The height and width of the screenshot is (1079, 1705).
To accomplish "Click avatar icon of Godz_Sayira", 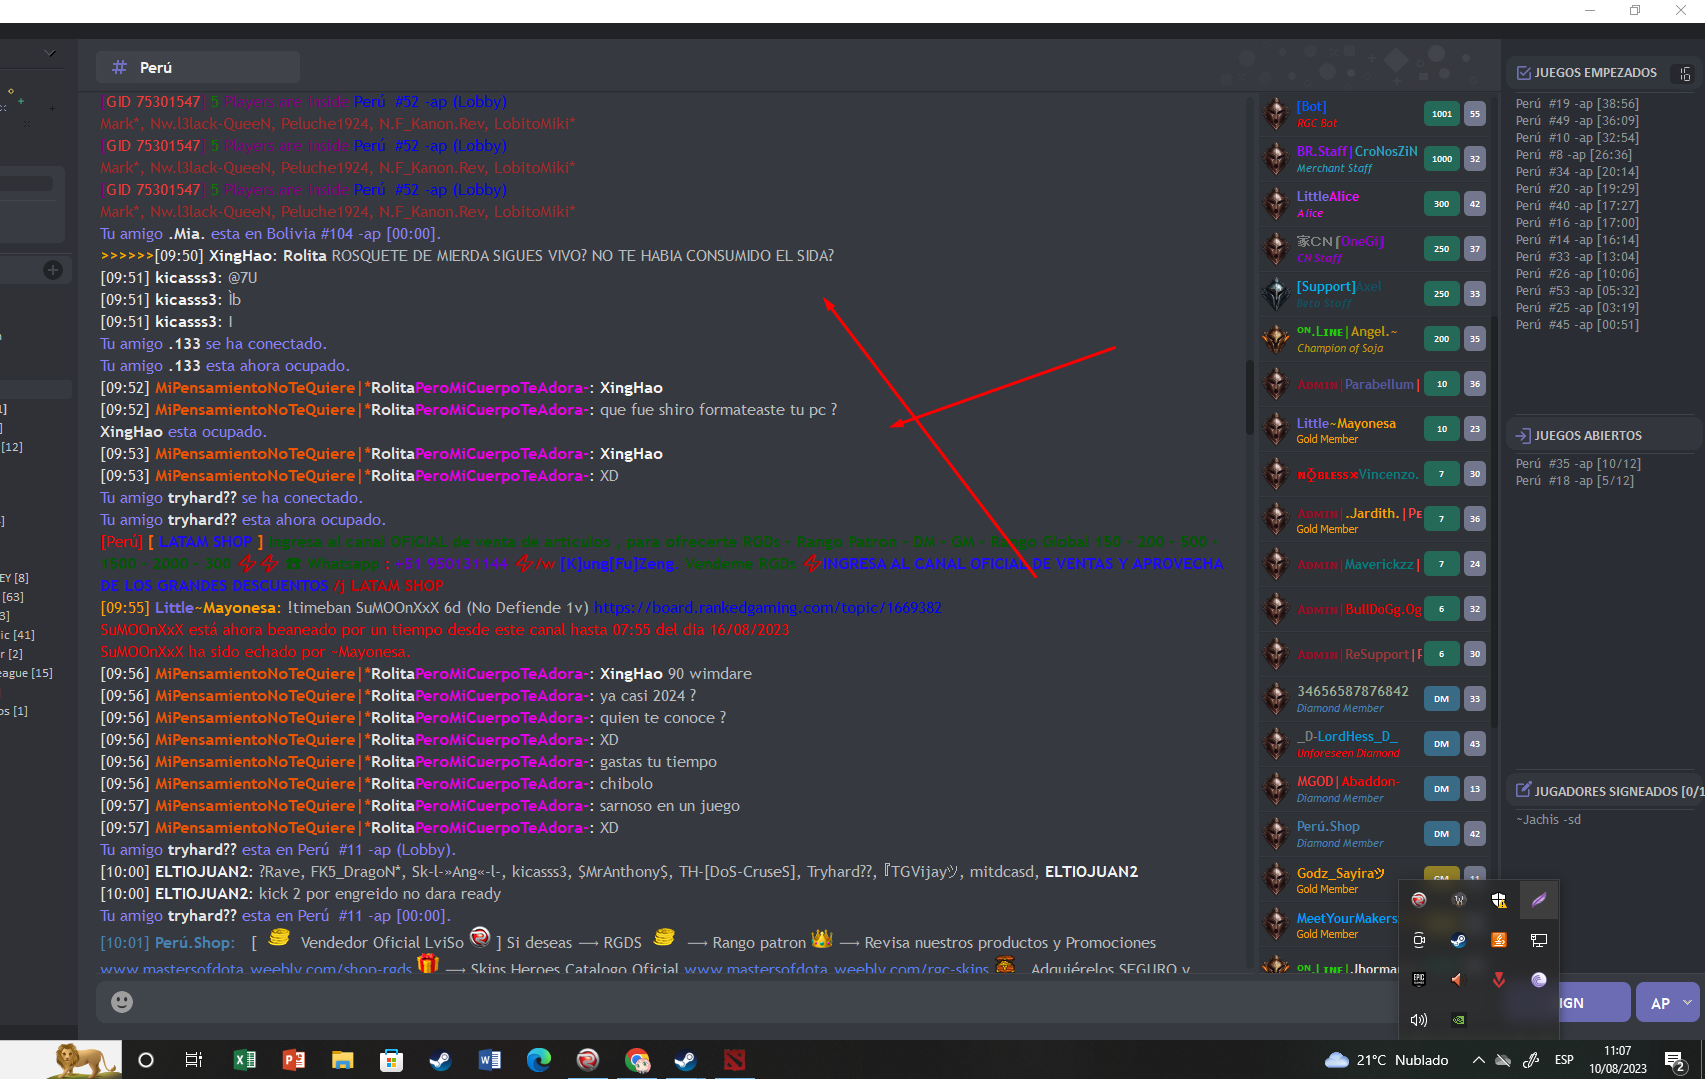I will 1276,880.
